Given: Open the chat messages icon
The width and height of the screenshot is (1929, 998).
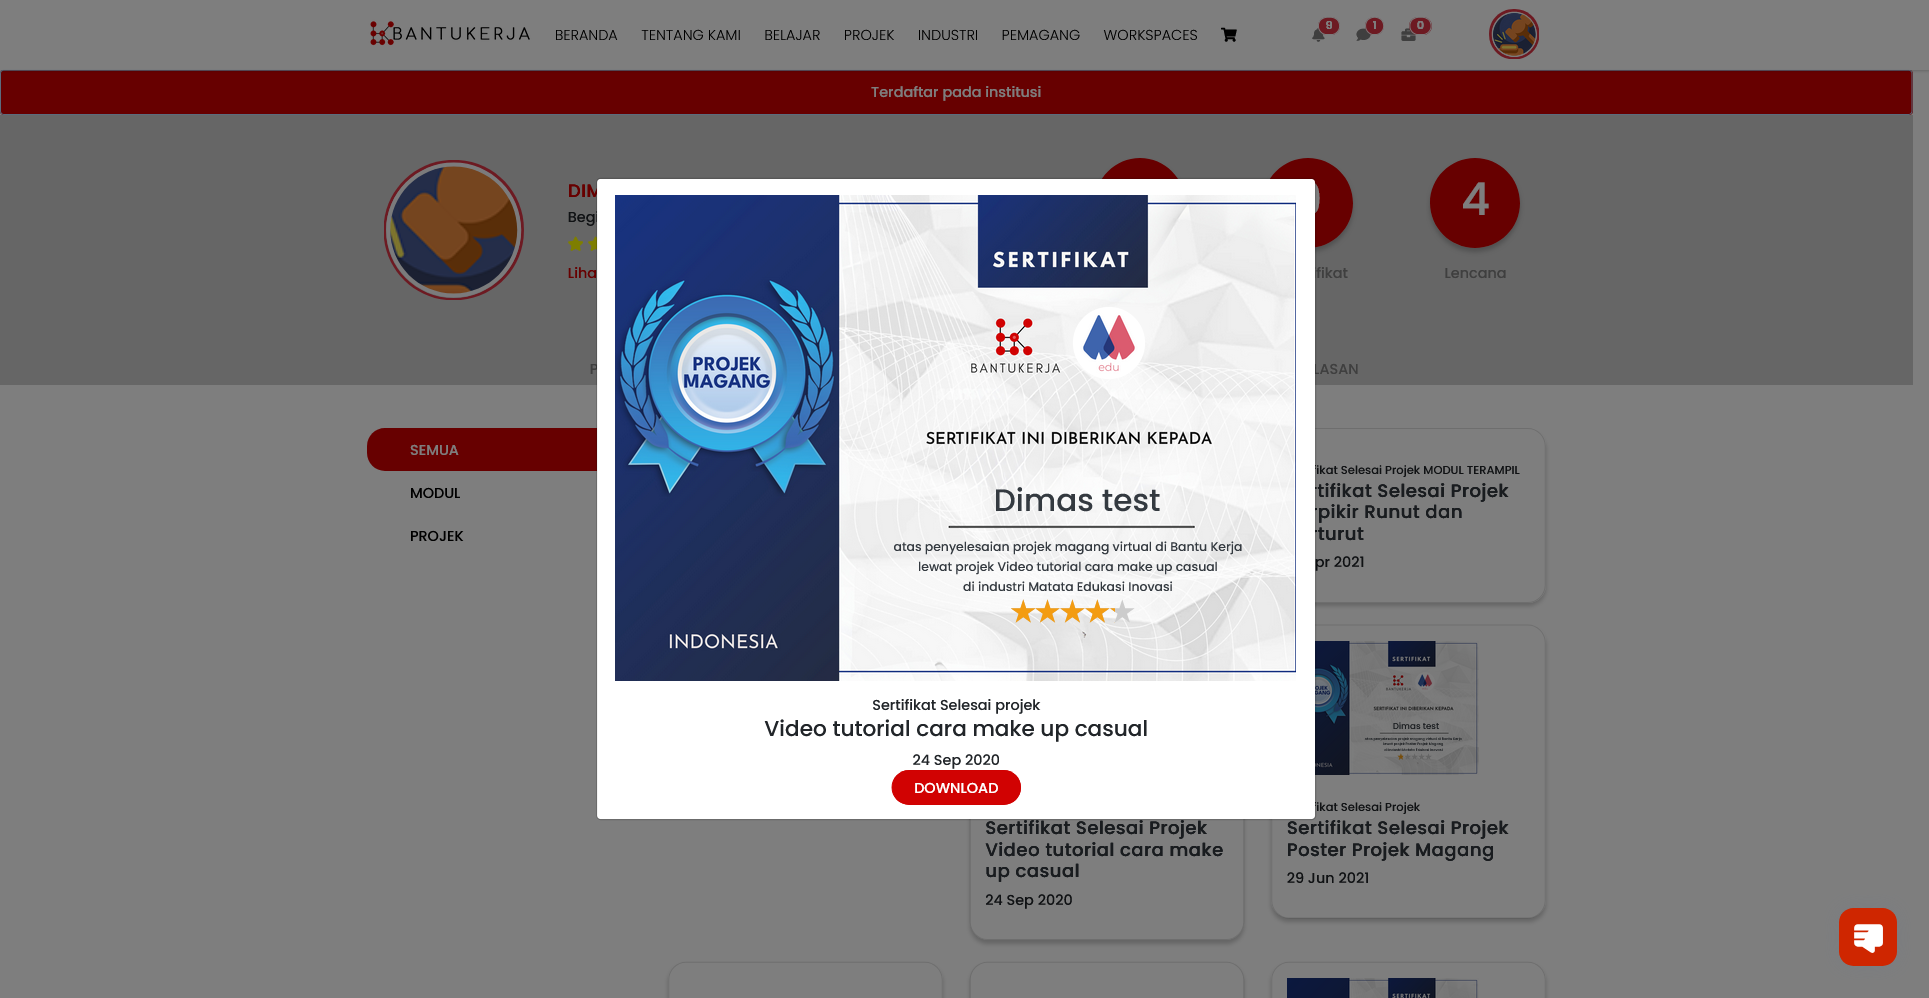Looking at the screenshot, I should click(1363, 35).
